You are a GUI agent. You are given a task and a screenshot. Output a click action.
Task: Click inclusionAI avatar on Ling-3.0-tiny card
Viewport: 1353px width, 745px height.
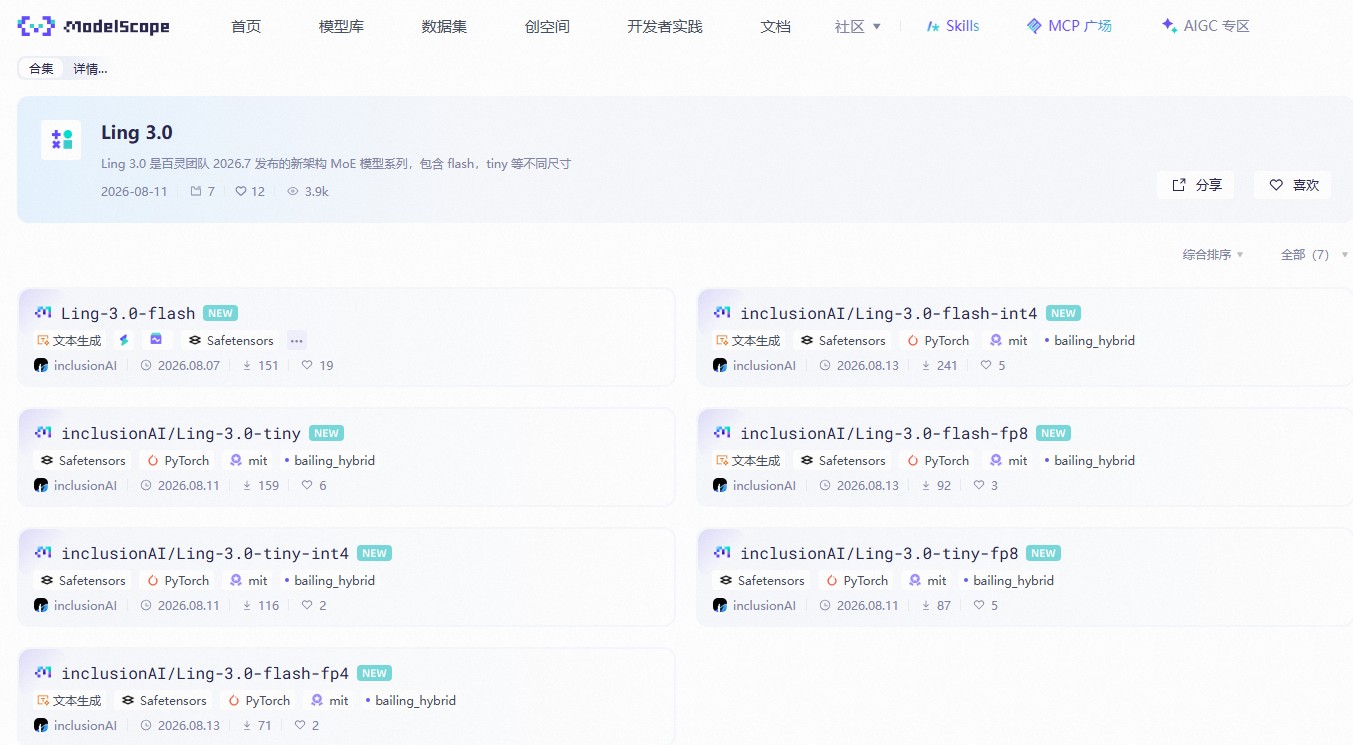[x=41, y=485]
